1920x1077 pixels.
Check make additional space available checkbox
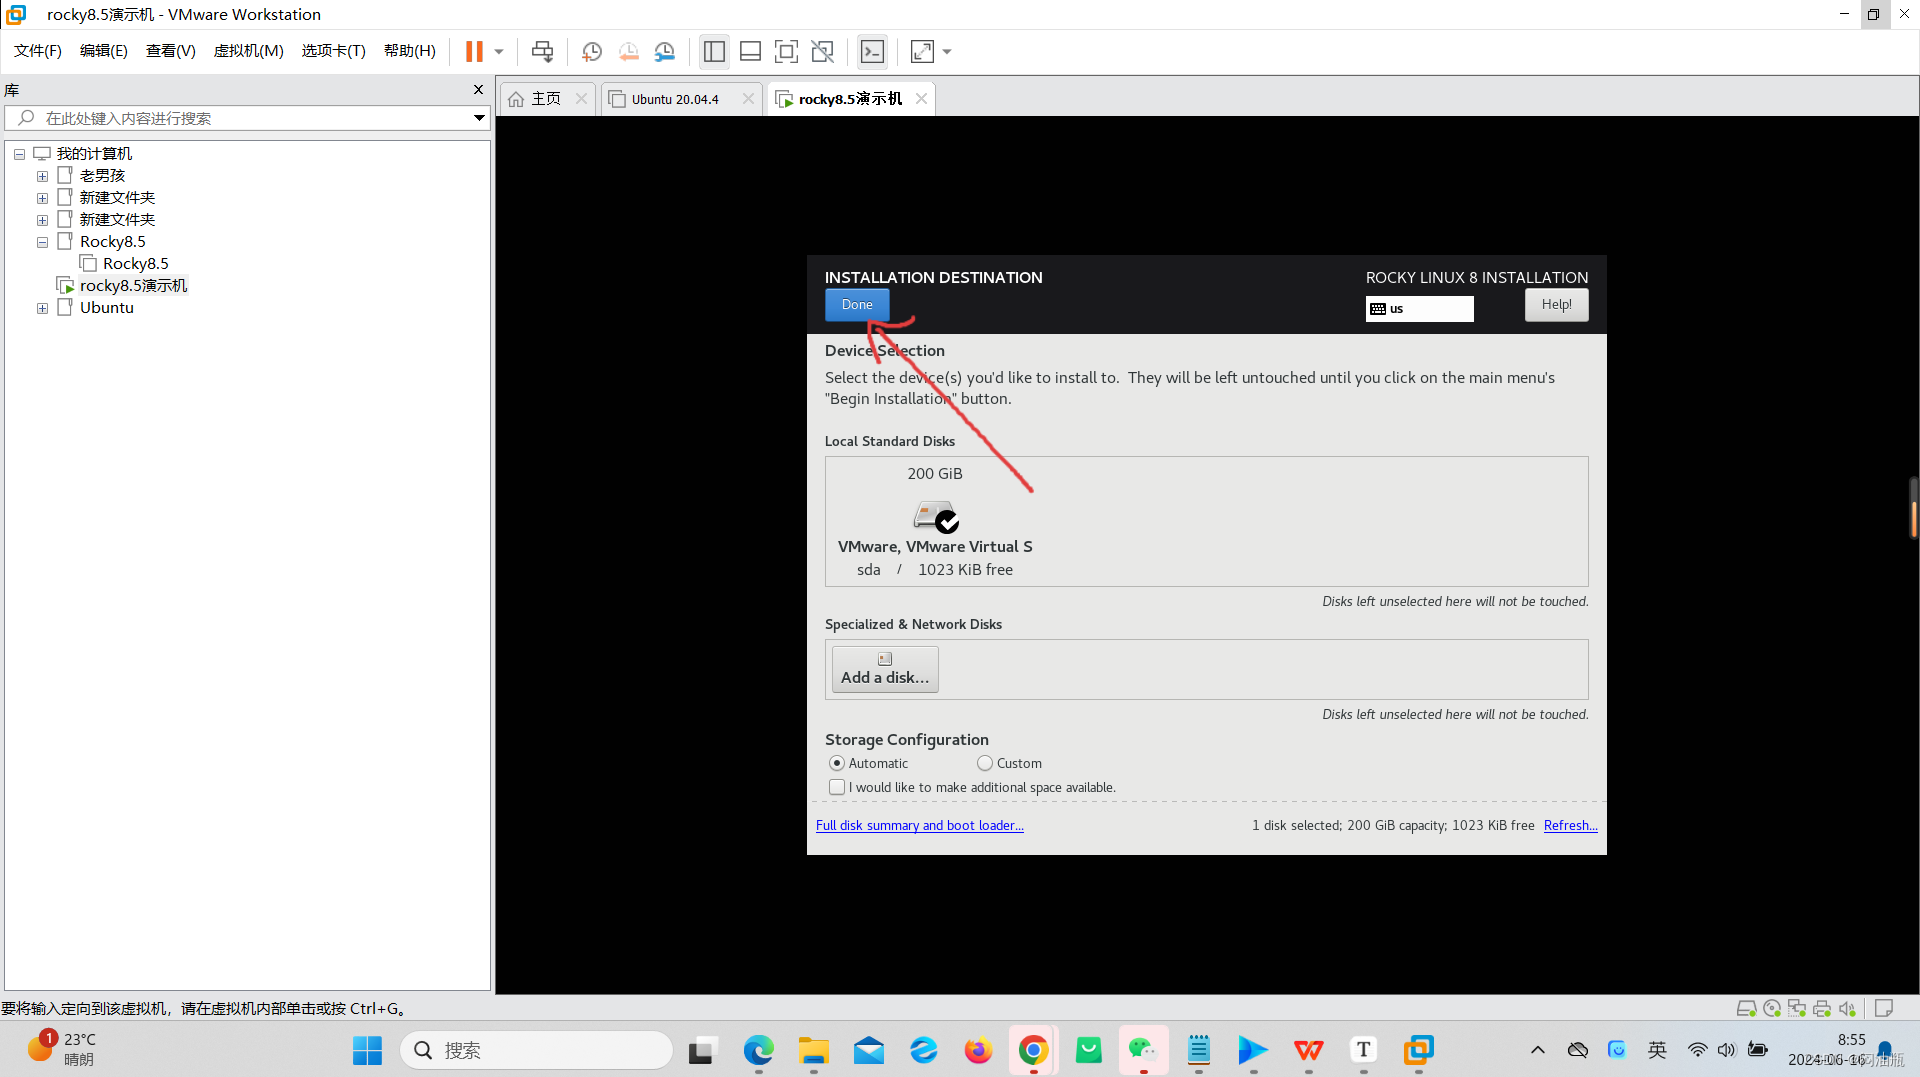837,787
